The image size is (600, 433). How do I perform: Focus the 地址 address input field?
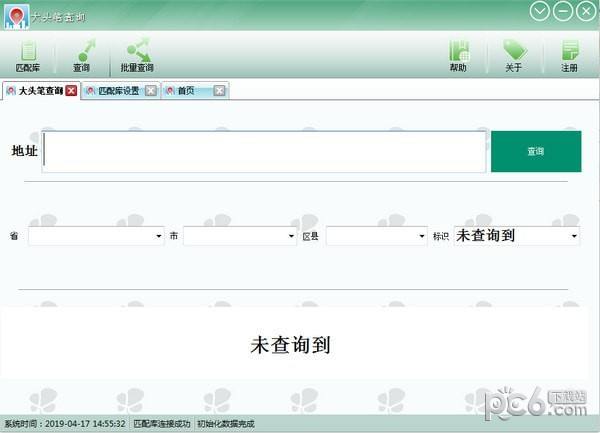[x=264, y=152]
